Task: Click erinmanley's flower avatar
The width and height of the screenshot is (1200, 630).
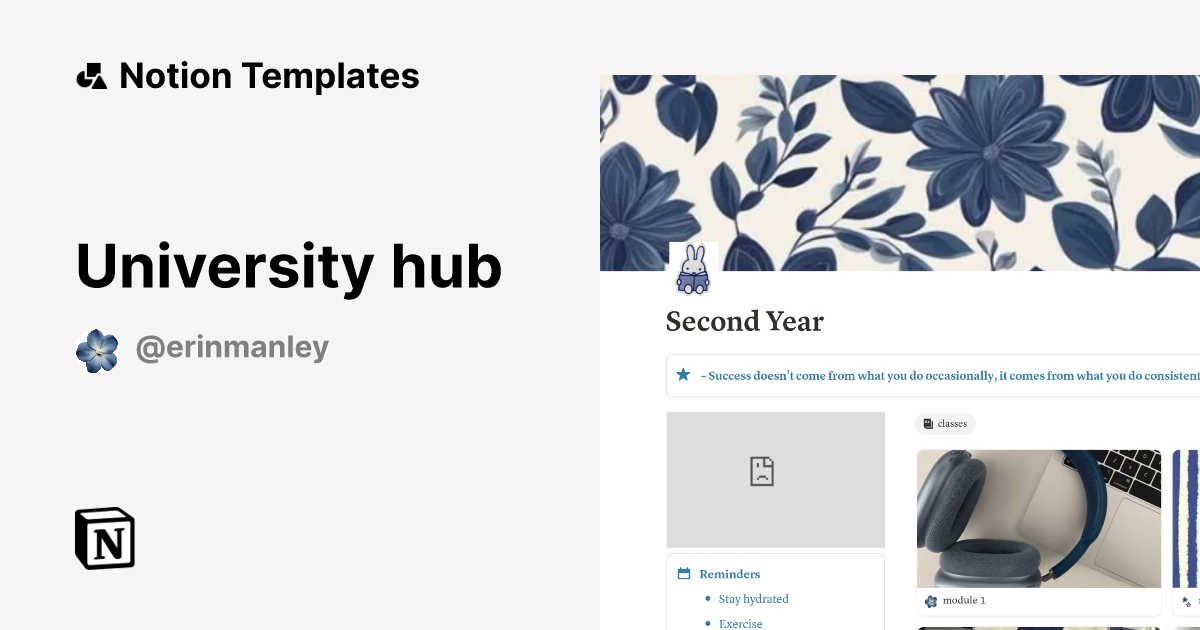Action: (97, 350)
